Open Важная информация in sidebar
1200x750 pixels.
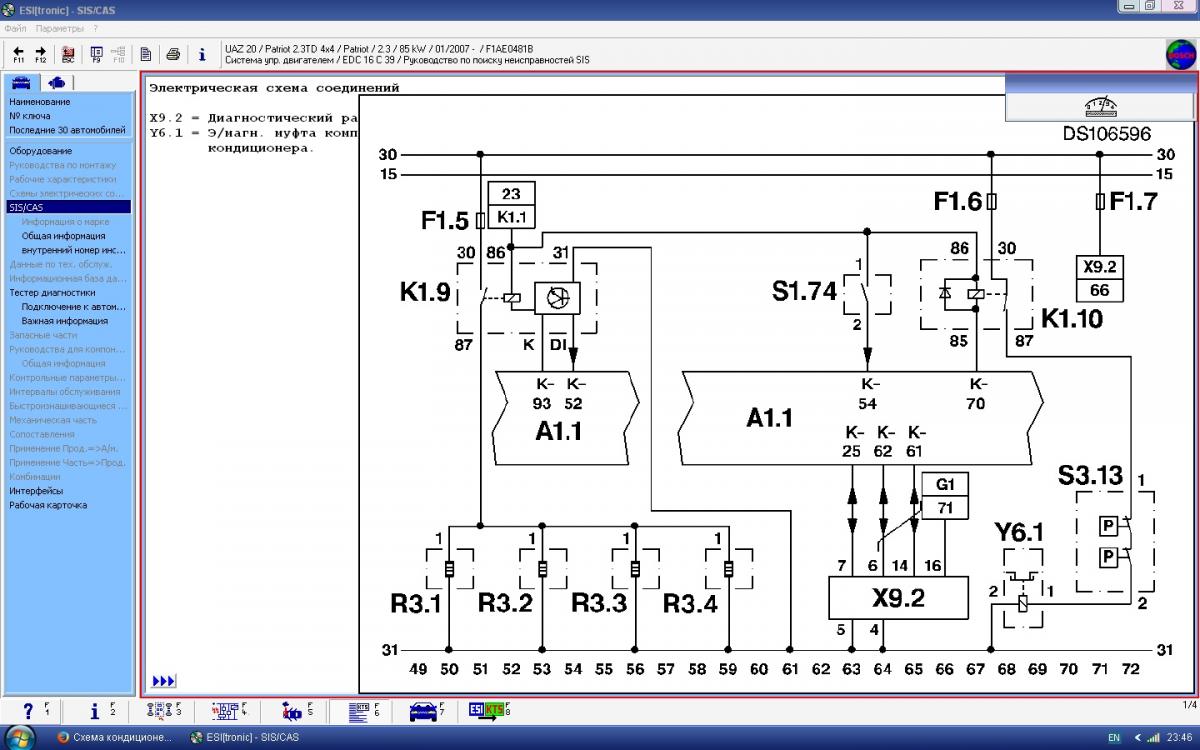pos(64,321)
